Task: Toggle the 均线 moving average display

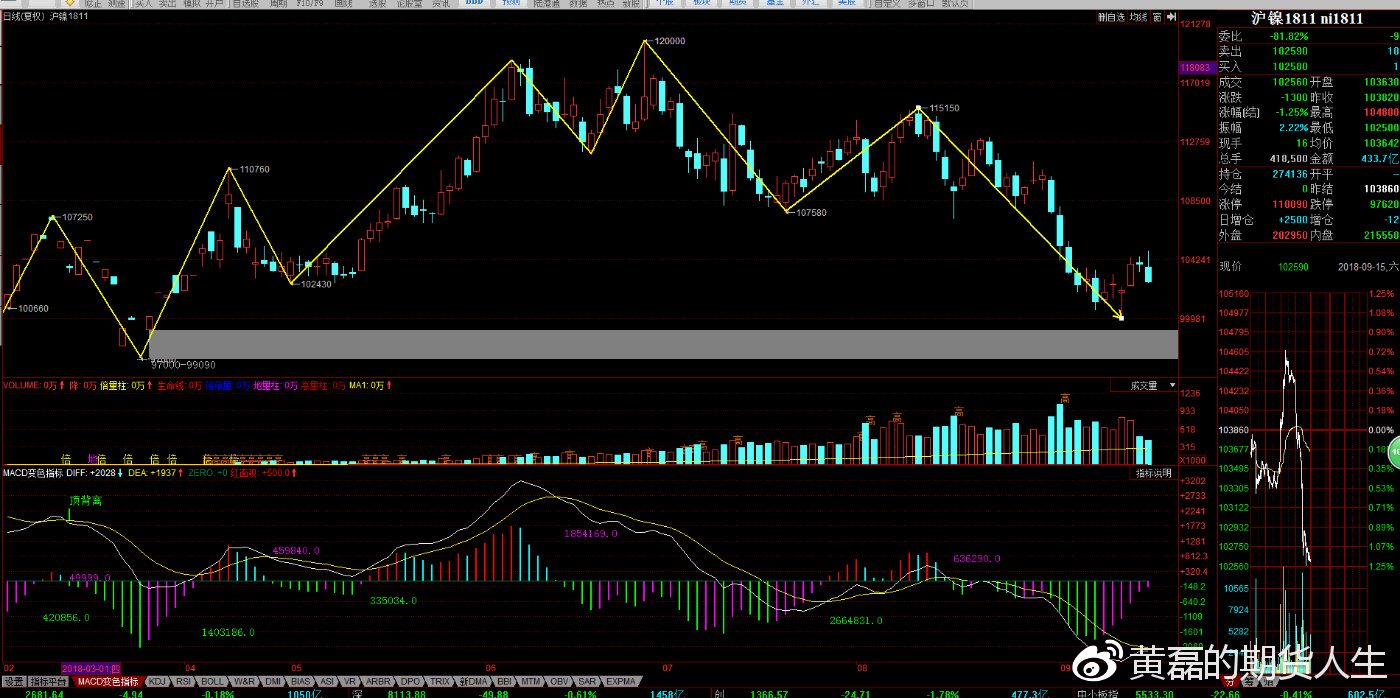Action: 1138,17
